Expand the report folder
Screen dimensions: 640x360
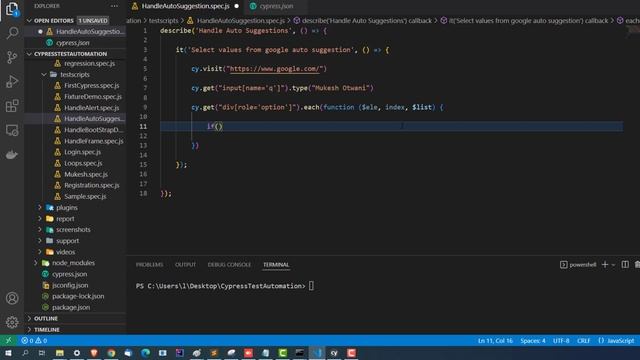click(x=40, y=218)
